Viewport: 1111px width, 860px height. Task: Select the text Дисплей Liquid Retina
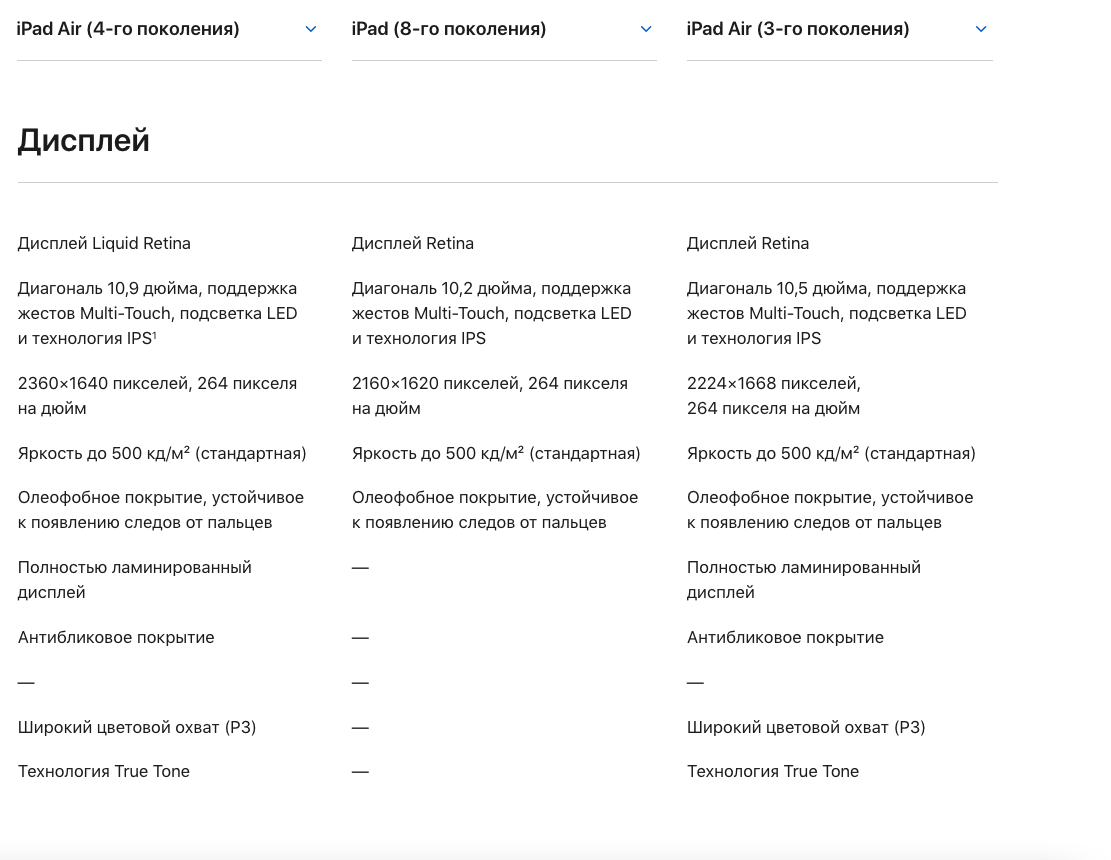[x=104, y=244]
